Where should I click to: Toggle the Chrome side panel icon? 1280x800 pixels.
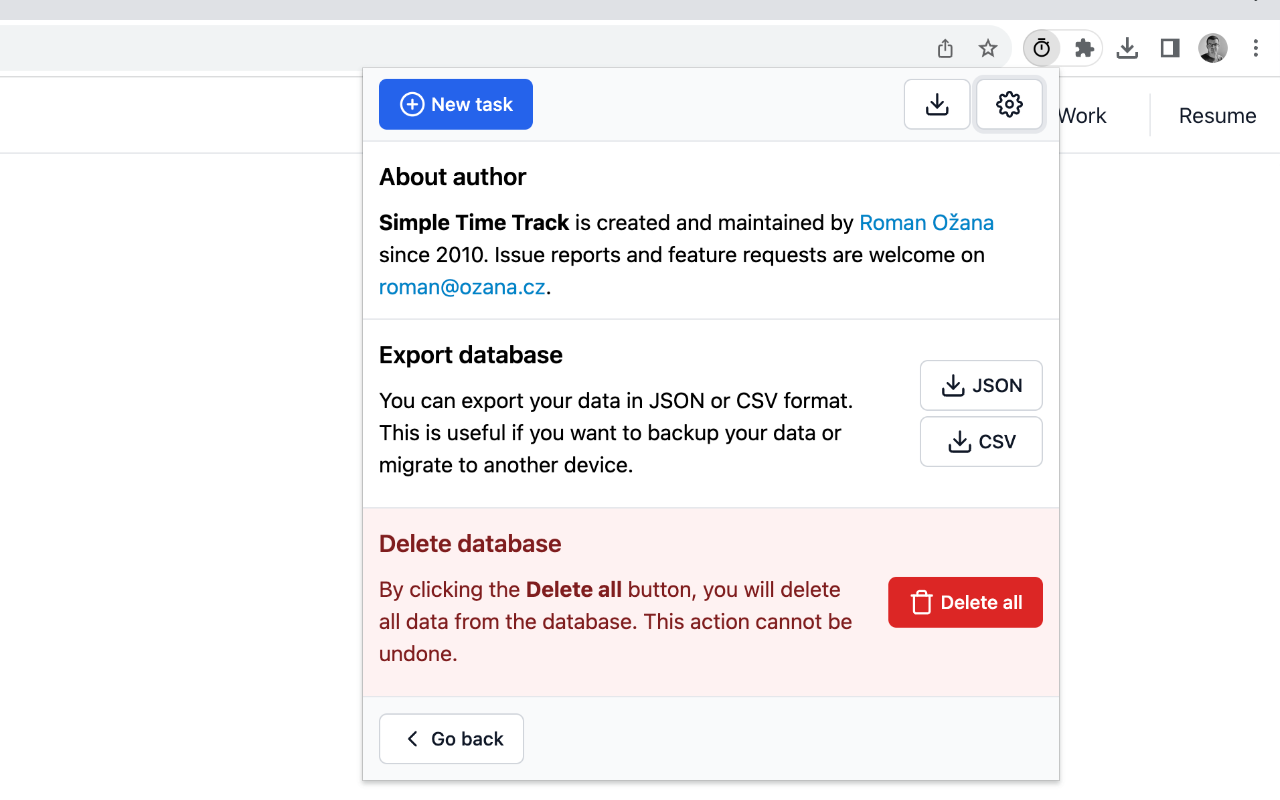coord(1170,48)
